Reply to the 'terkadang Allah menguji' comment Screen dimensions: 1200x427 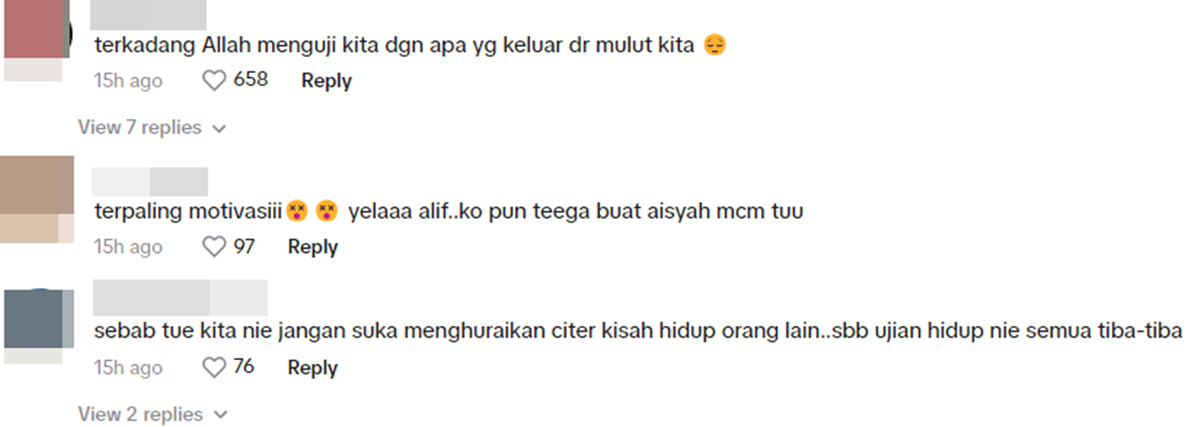point(326,80)
